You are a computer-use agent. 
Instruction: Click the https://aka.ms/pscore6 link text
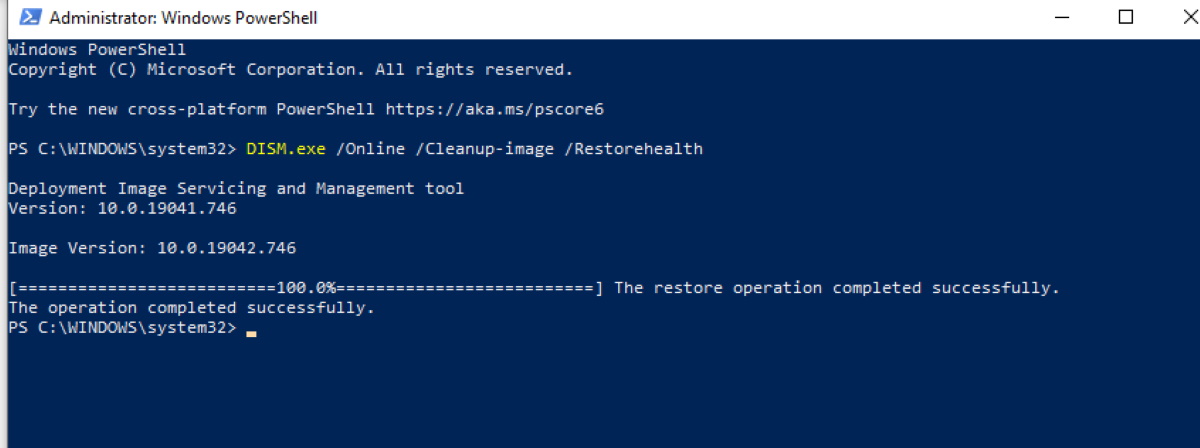pyautogui.click(x=494, y=109)
